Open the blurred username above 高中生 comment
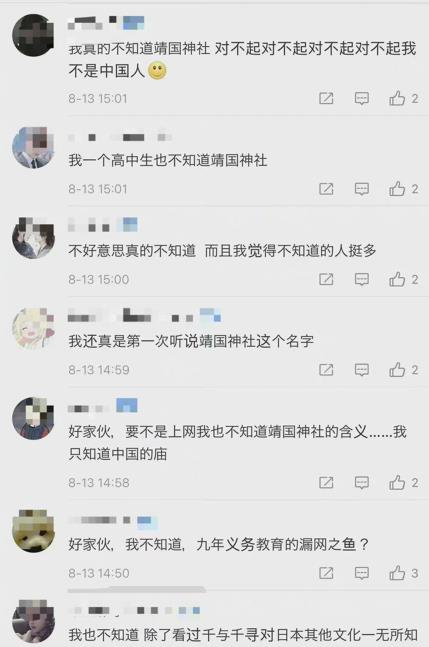The height and width of the screenshot is (647, 429). pyautogui.click(x=120, y=137)
